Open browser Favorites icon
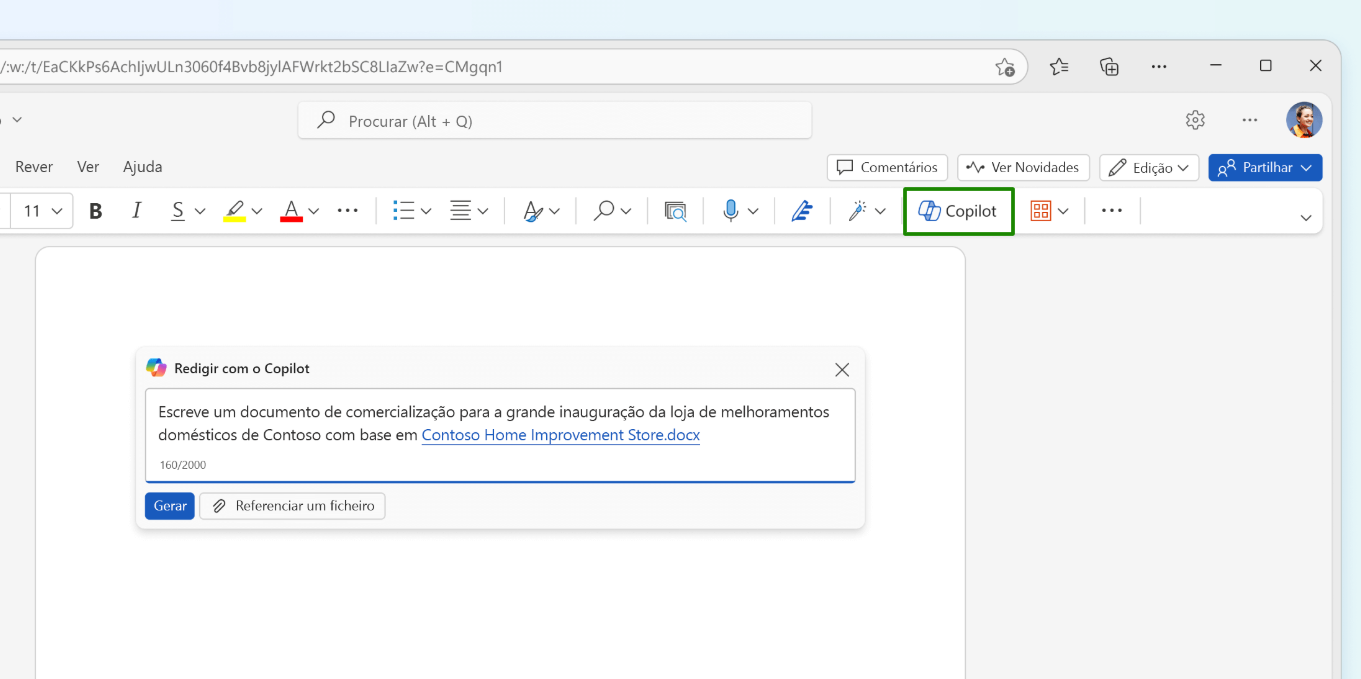This screenshot has height=679, width=1361. [x=1059, y=66]
